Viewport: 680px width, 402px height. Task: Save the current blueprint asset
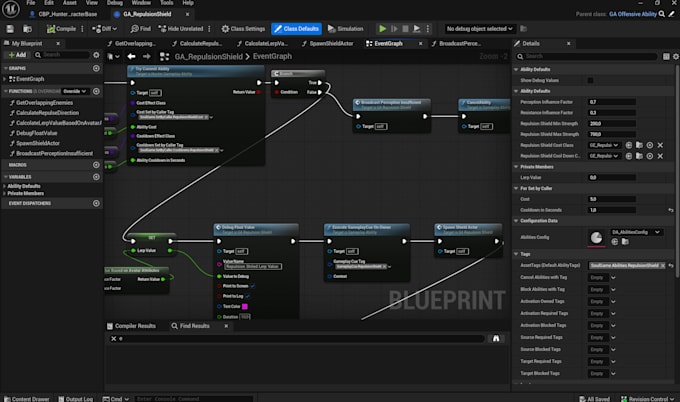coord(10,29)
